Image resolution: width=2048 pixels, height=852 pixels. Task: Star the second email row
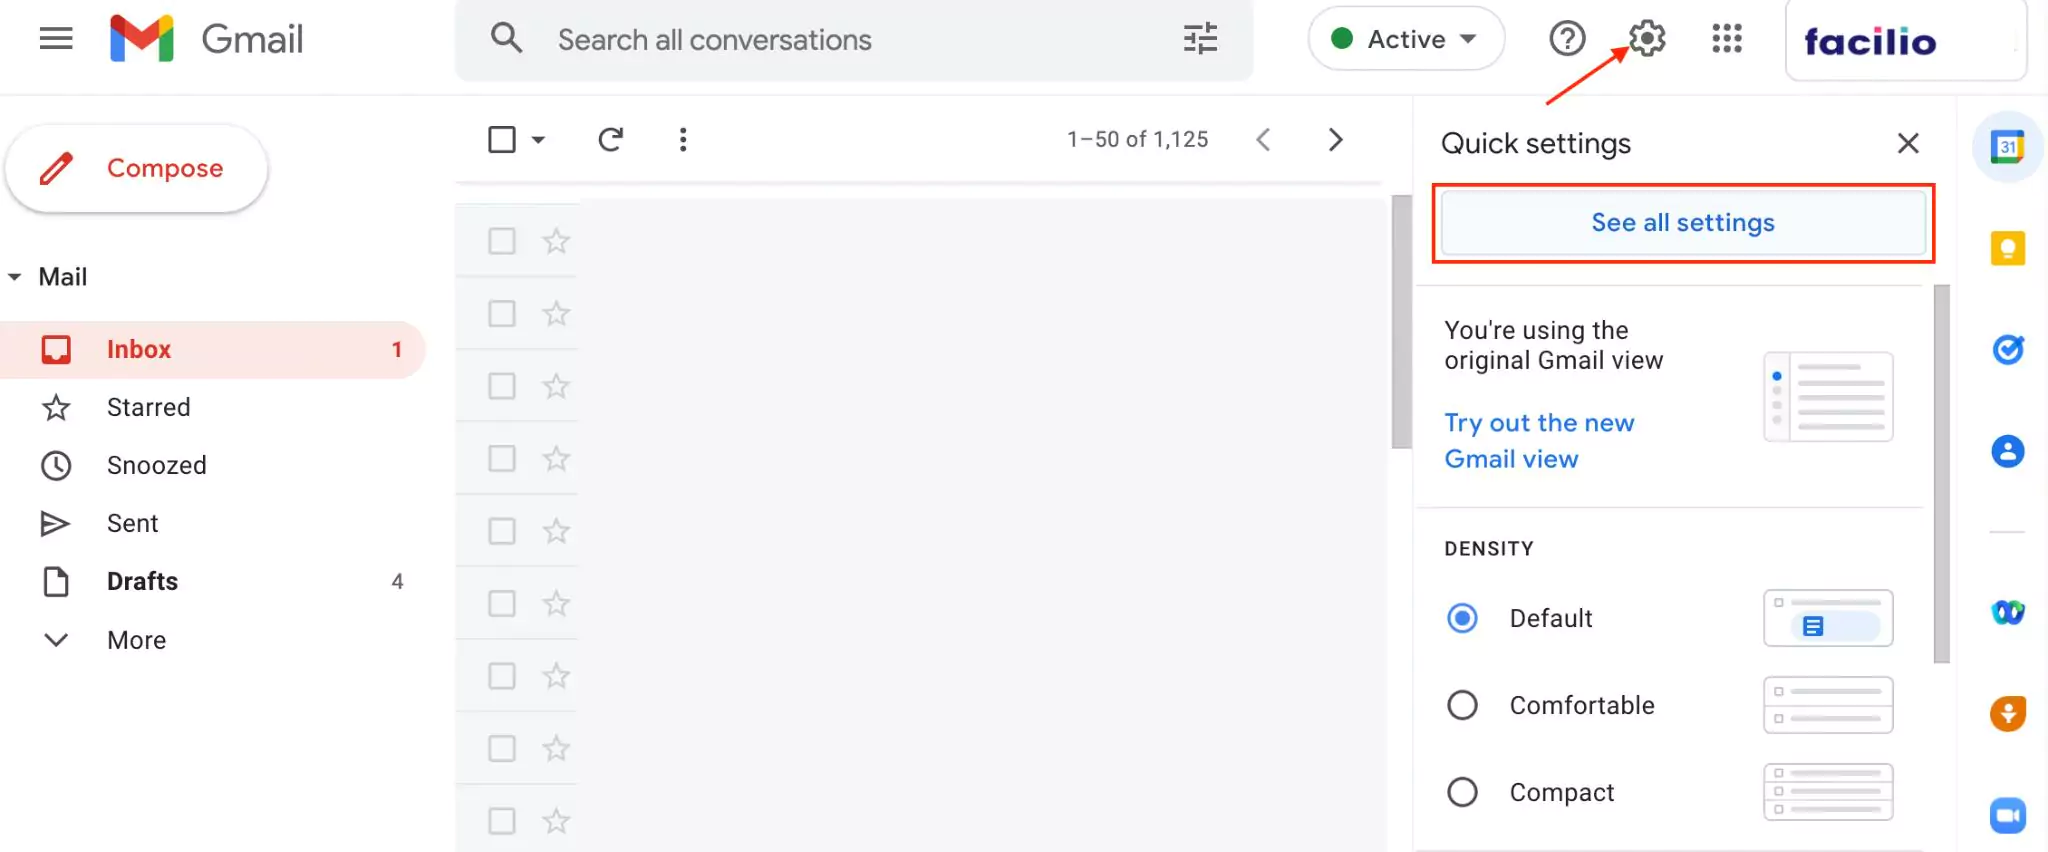click(556, 314)
